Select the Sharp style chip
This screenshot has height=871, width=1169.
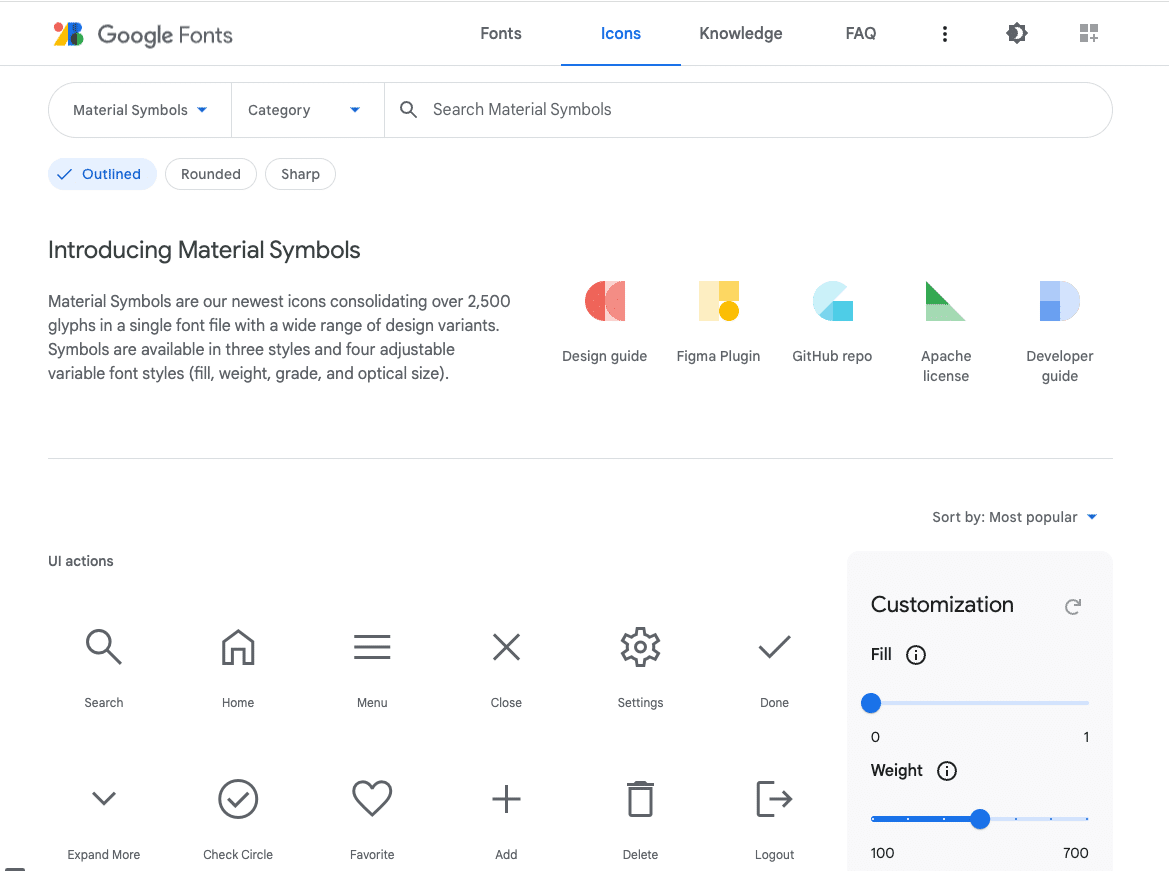tap(300, 174)
